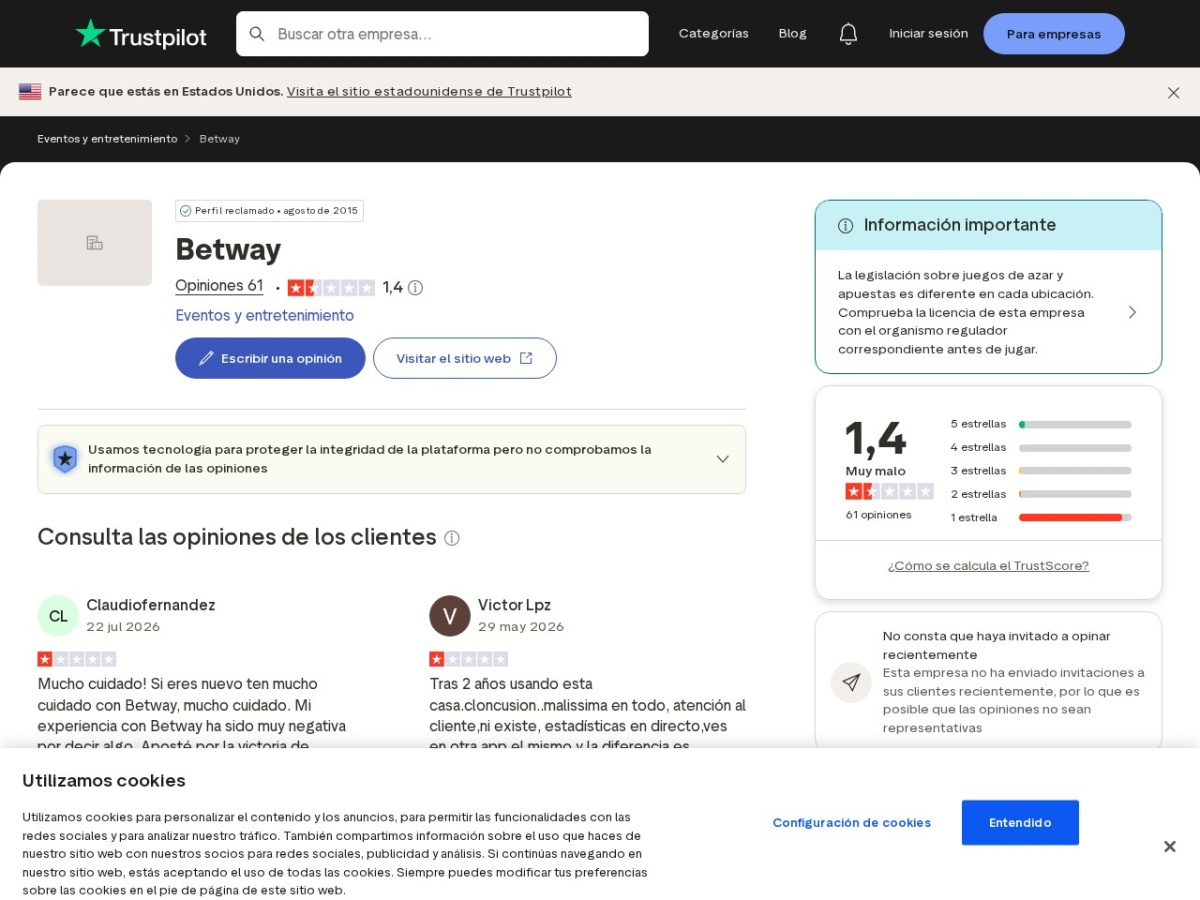Visit the US Trustpilot site link

[x=429, y=92]
